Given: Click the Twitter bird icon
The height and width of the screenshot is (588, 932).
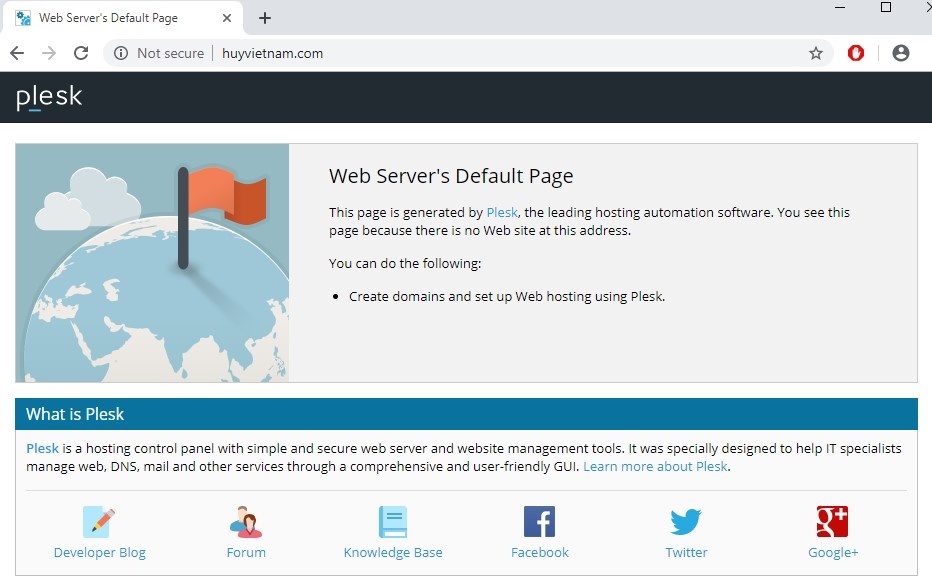Looking at the screenshot, I should 686,522.
